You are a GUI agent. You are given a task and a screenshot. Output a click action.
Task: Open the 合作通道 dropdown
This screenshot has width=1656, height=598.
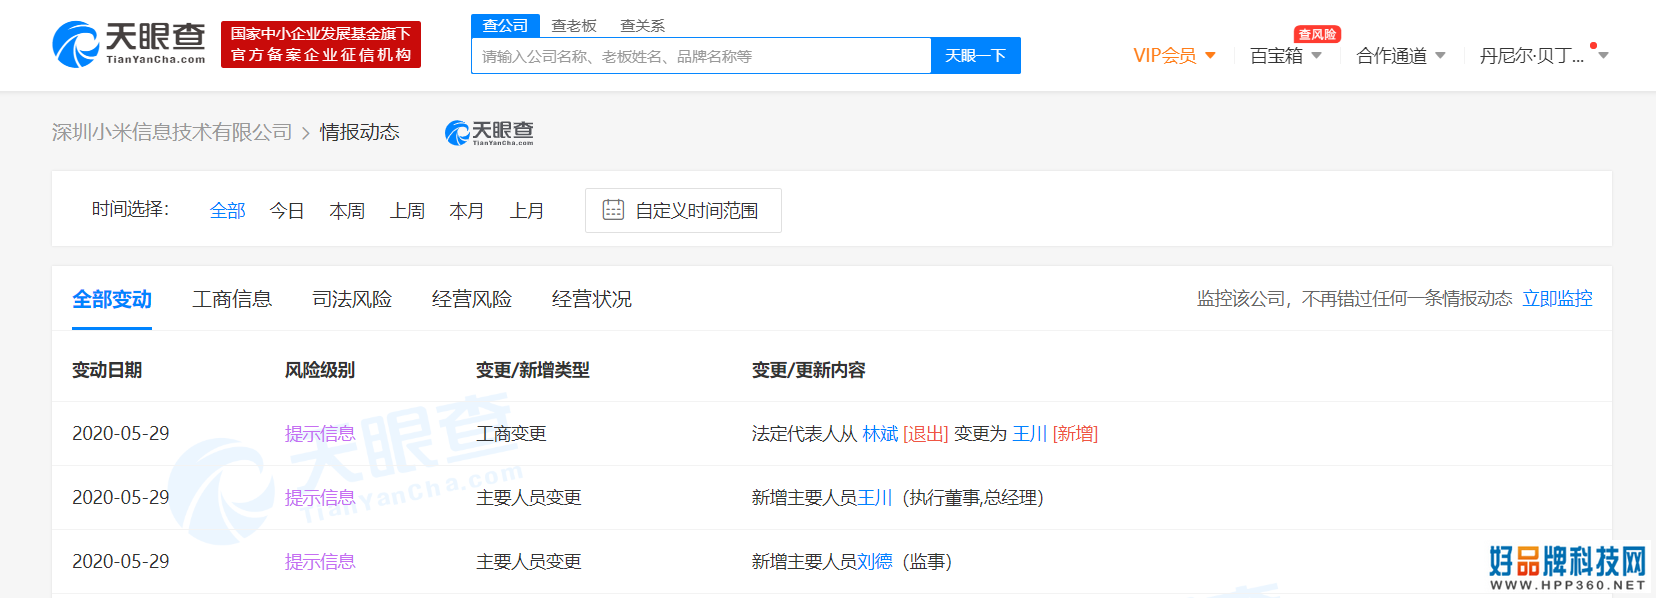click(x=1401, y=56)
